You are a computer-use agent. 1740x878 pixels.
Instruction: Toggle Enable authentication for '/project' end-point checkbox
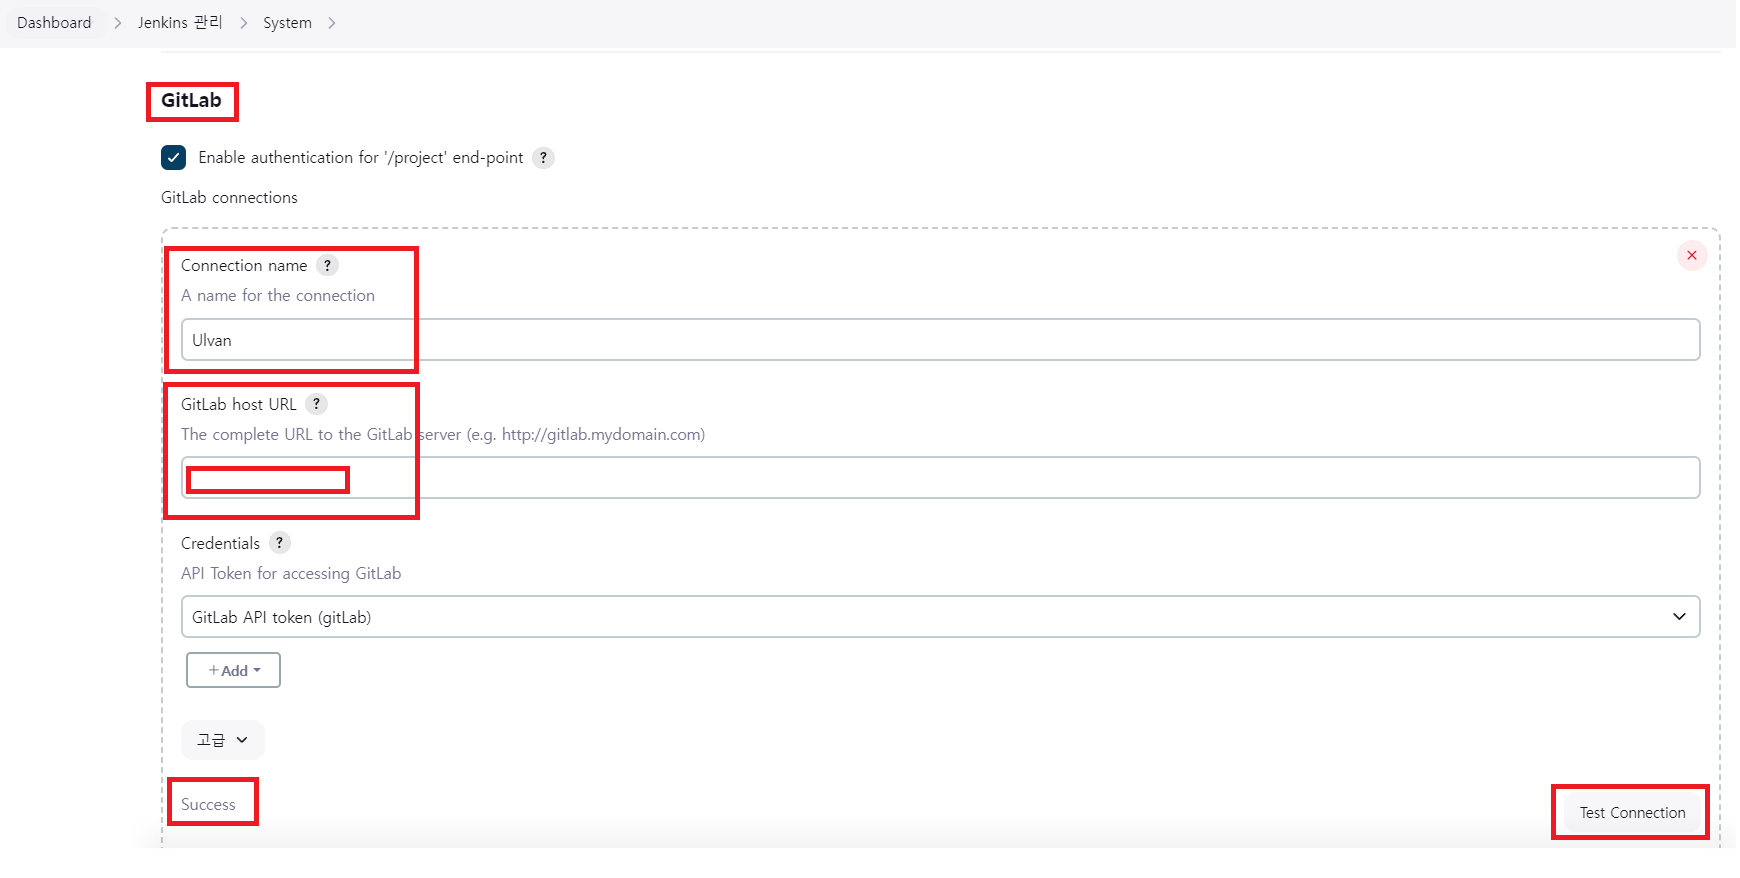coord(173,158)
